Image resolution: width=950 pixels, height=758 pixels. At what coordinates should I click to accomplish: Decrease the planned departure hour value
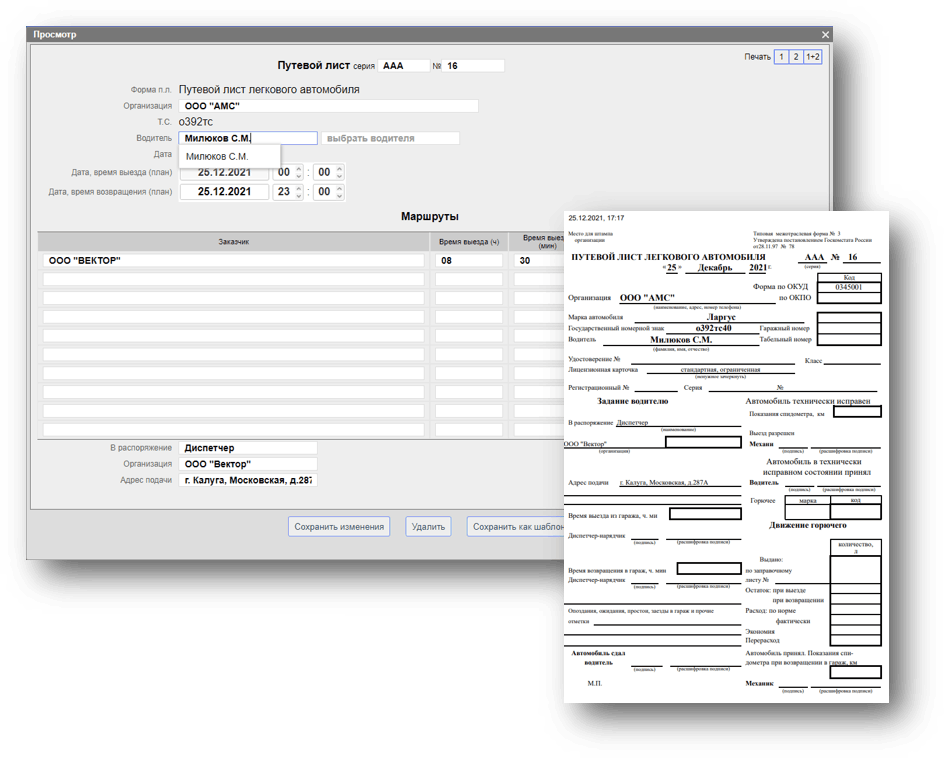click(x=299, y=176)
